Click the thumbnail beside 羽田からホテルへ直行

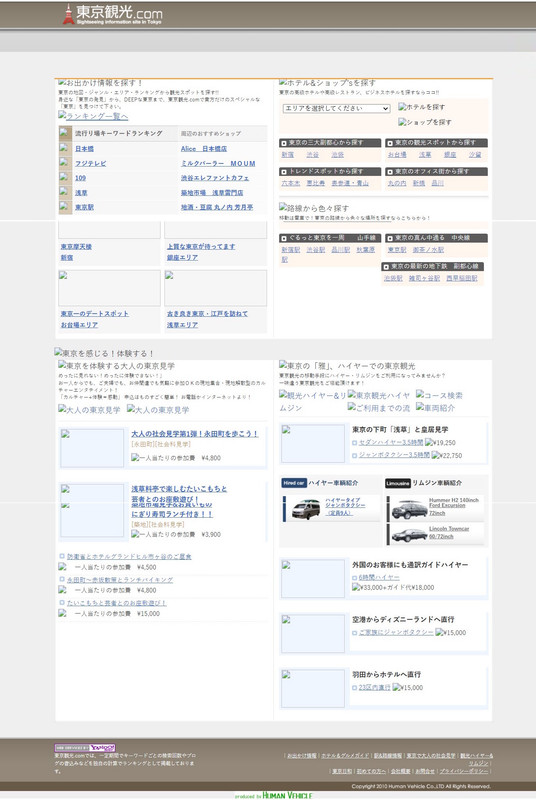(x=313, y=688)
